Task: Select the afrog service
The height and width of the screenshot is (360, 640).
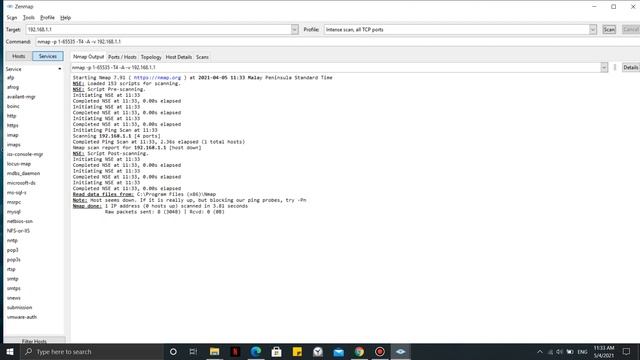Action: [13, 87]
